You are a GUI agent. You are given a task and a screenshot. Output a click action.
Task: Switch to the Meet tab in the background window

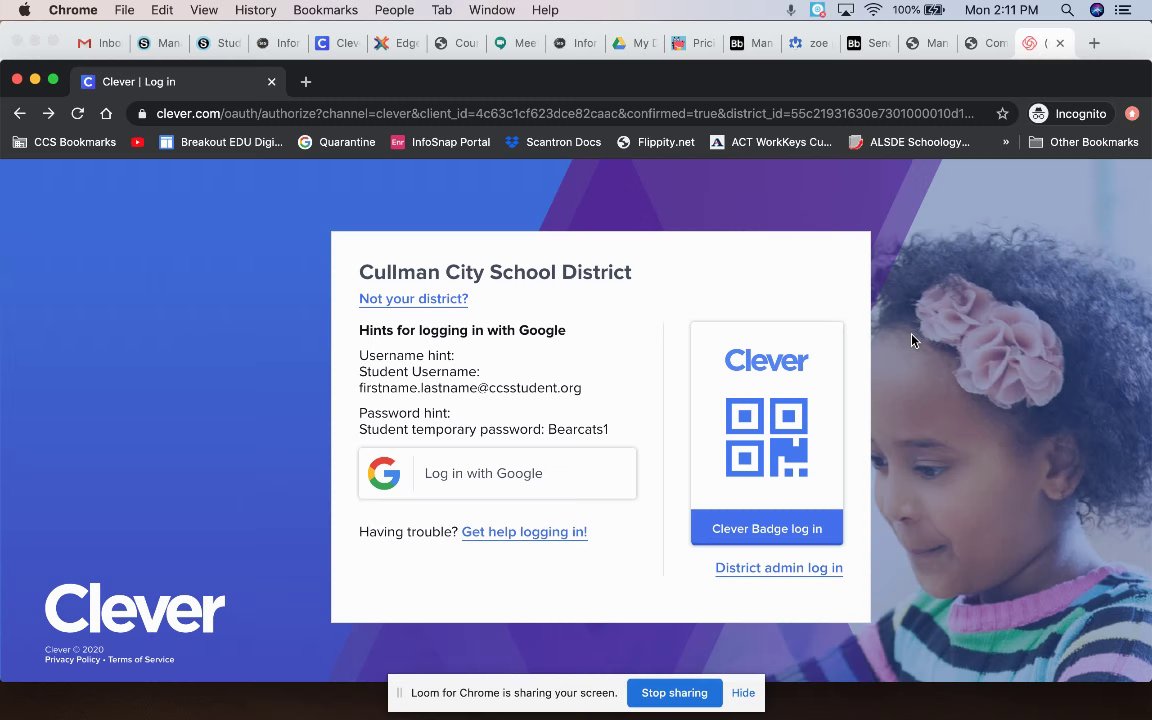point(516,43)
